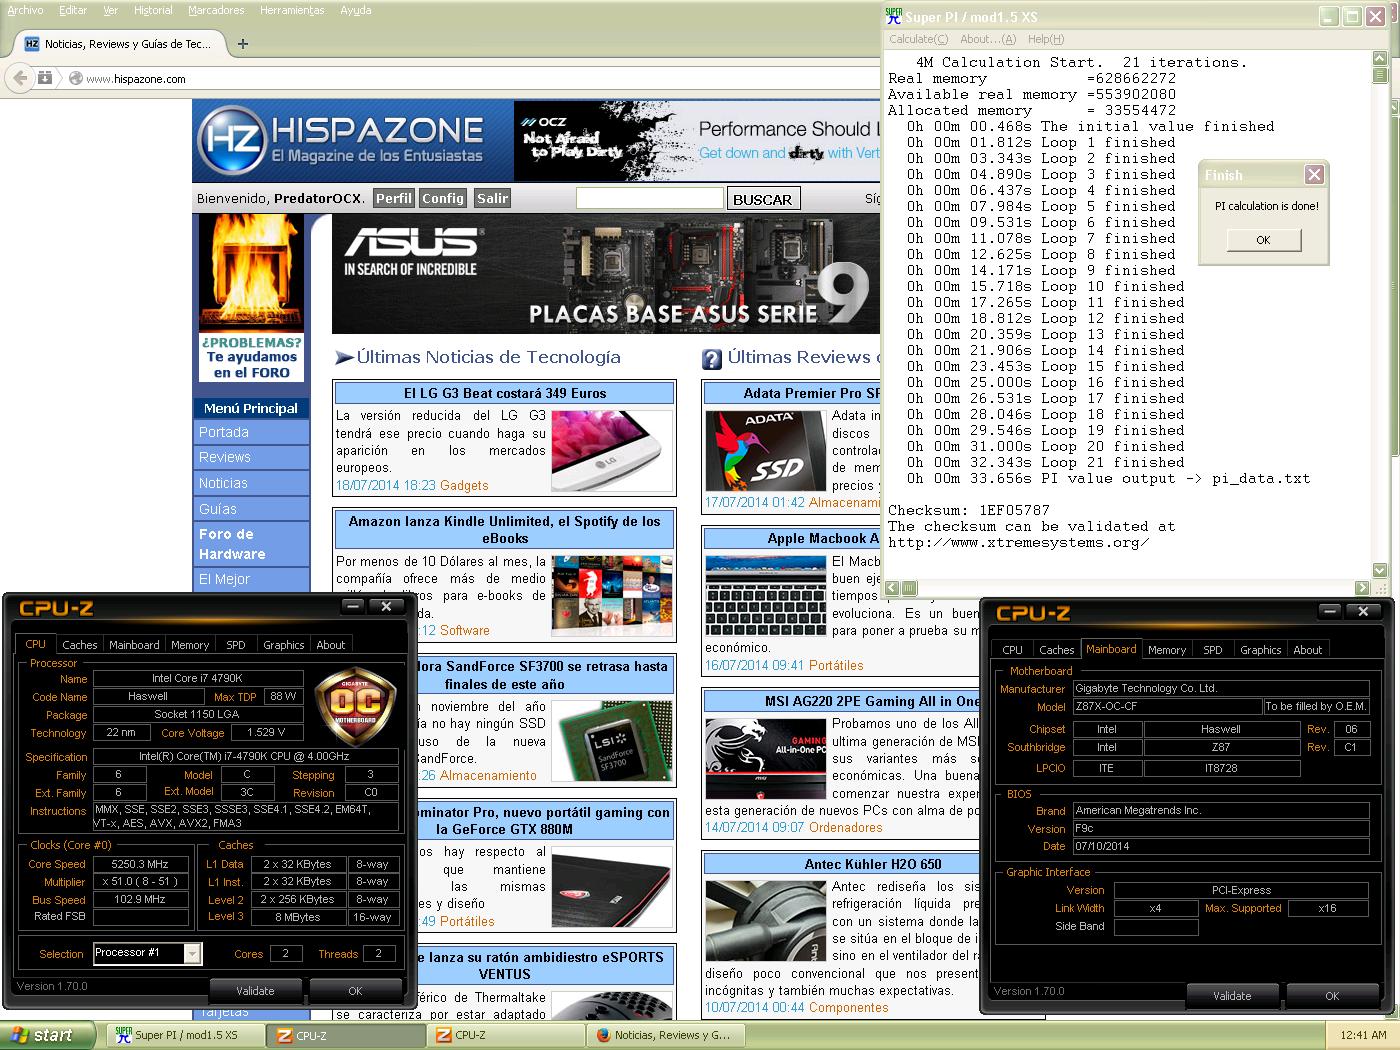Open the Marcadores menu in the browser
This screenshot has height=1050, width=1400.
tap(216, 10)
